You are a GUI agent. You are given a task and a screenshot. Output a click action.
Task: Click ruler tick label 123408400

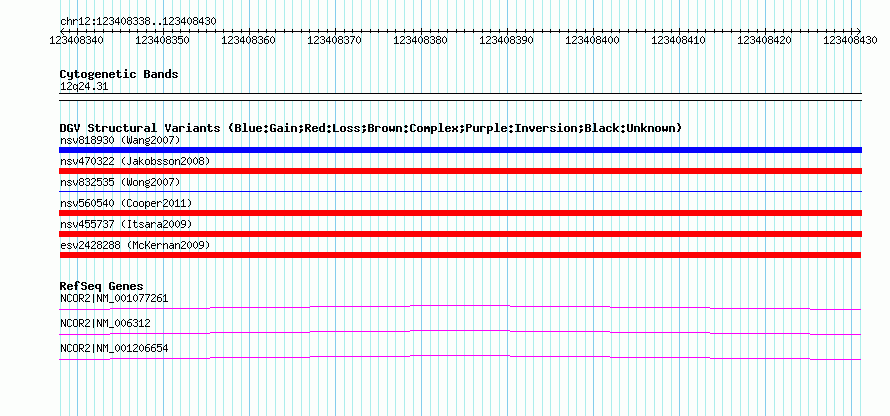pyautogui.click(x=593, y=40)
